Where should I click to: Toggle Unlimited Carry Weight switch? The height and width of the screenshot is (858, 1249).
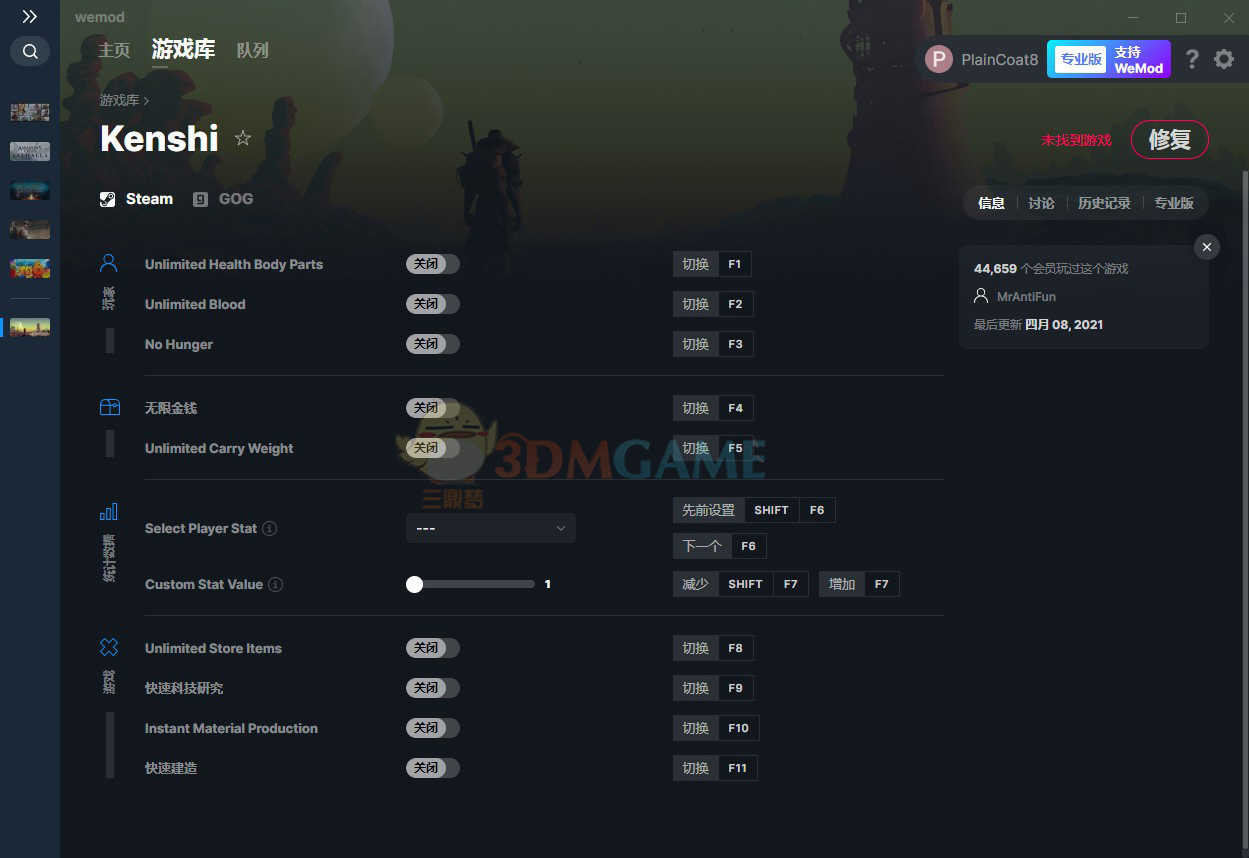tap(433, 448)
